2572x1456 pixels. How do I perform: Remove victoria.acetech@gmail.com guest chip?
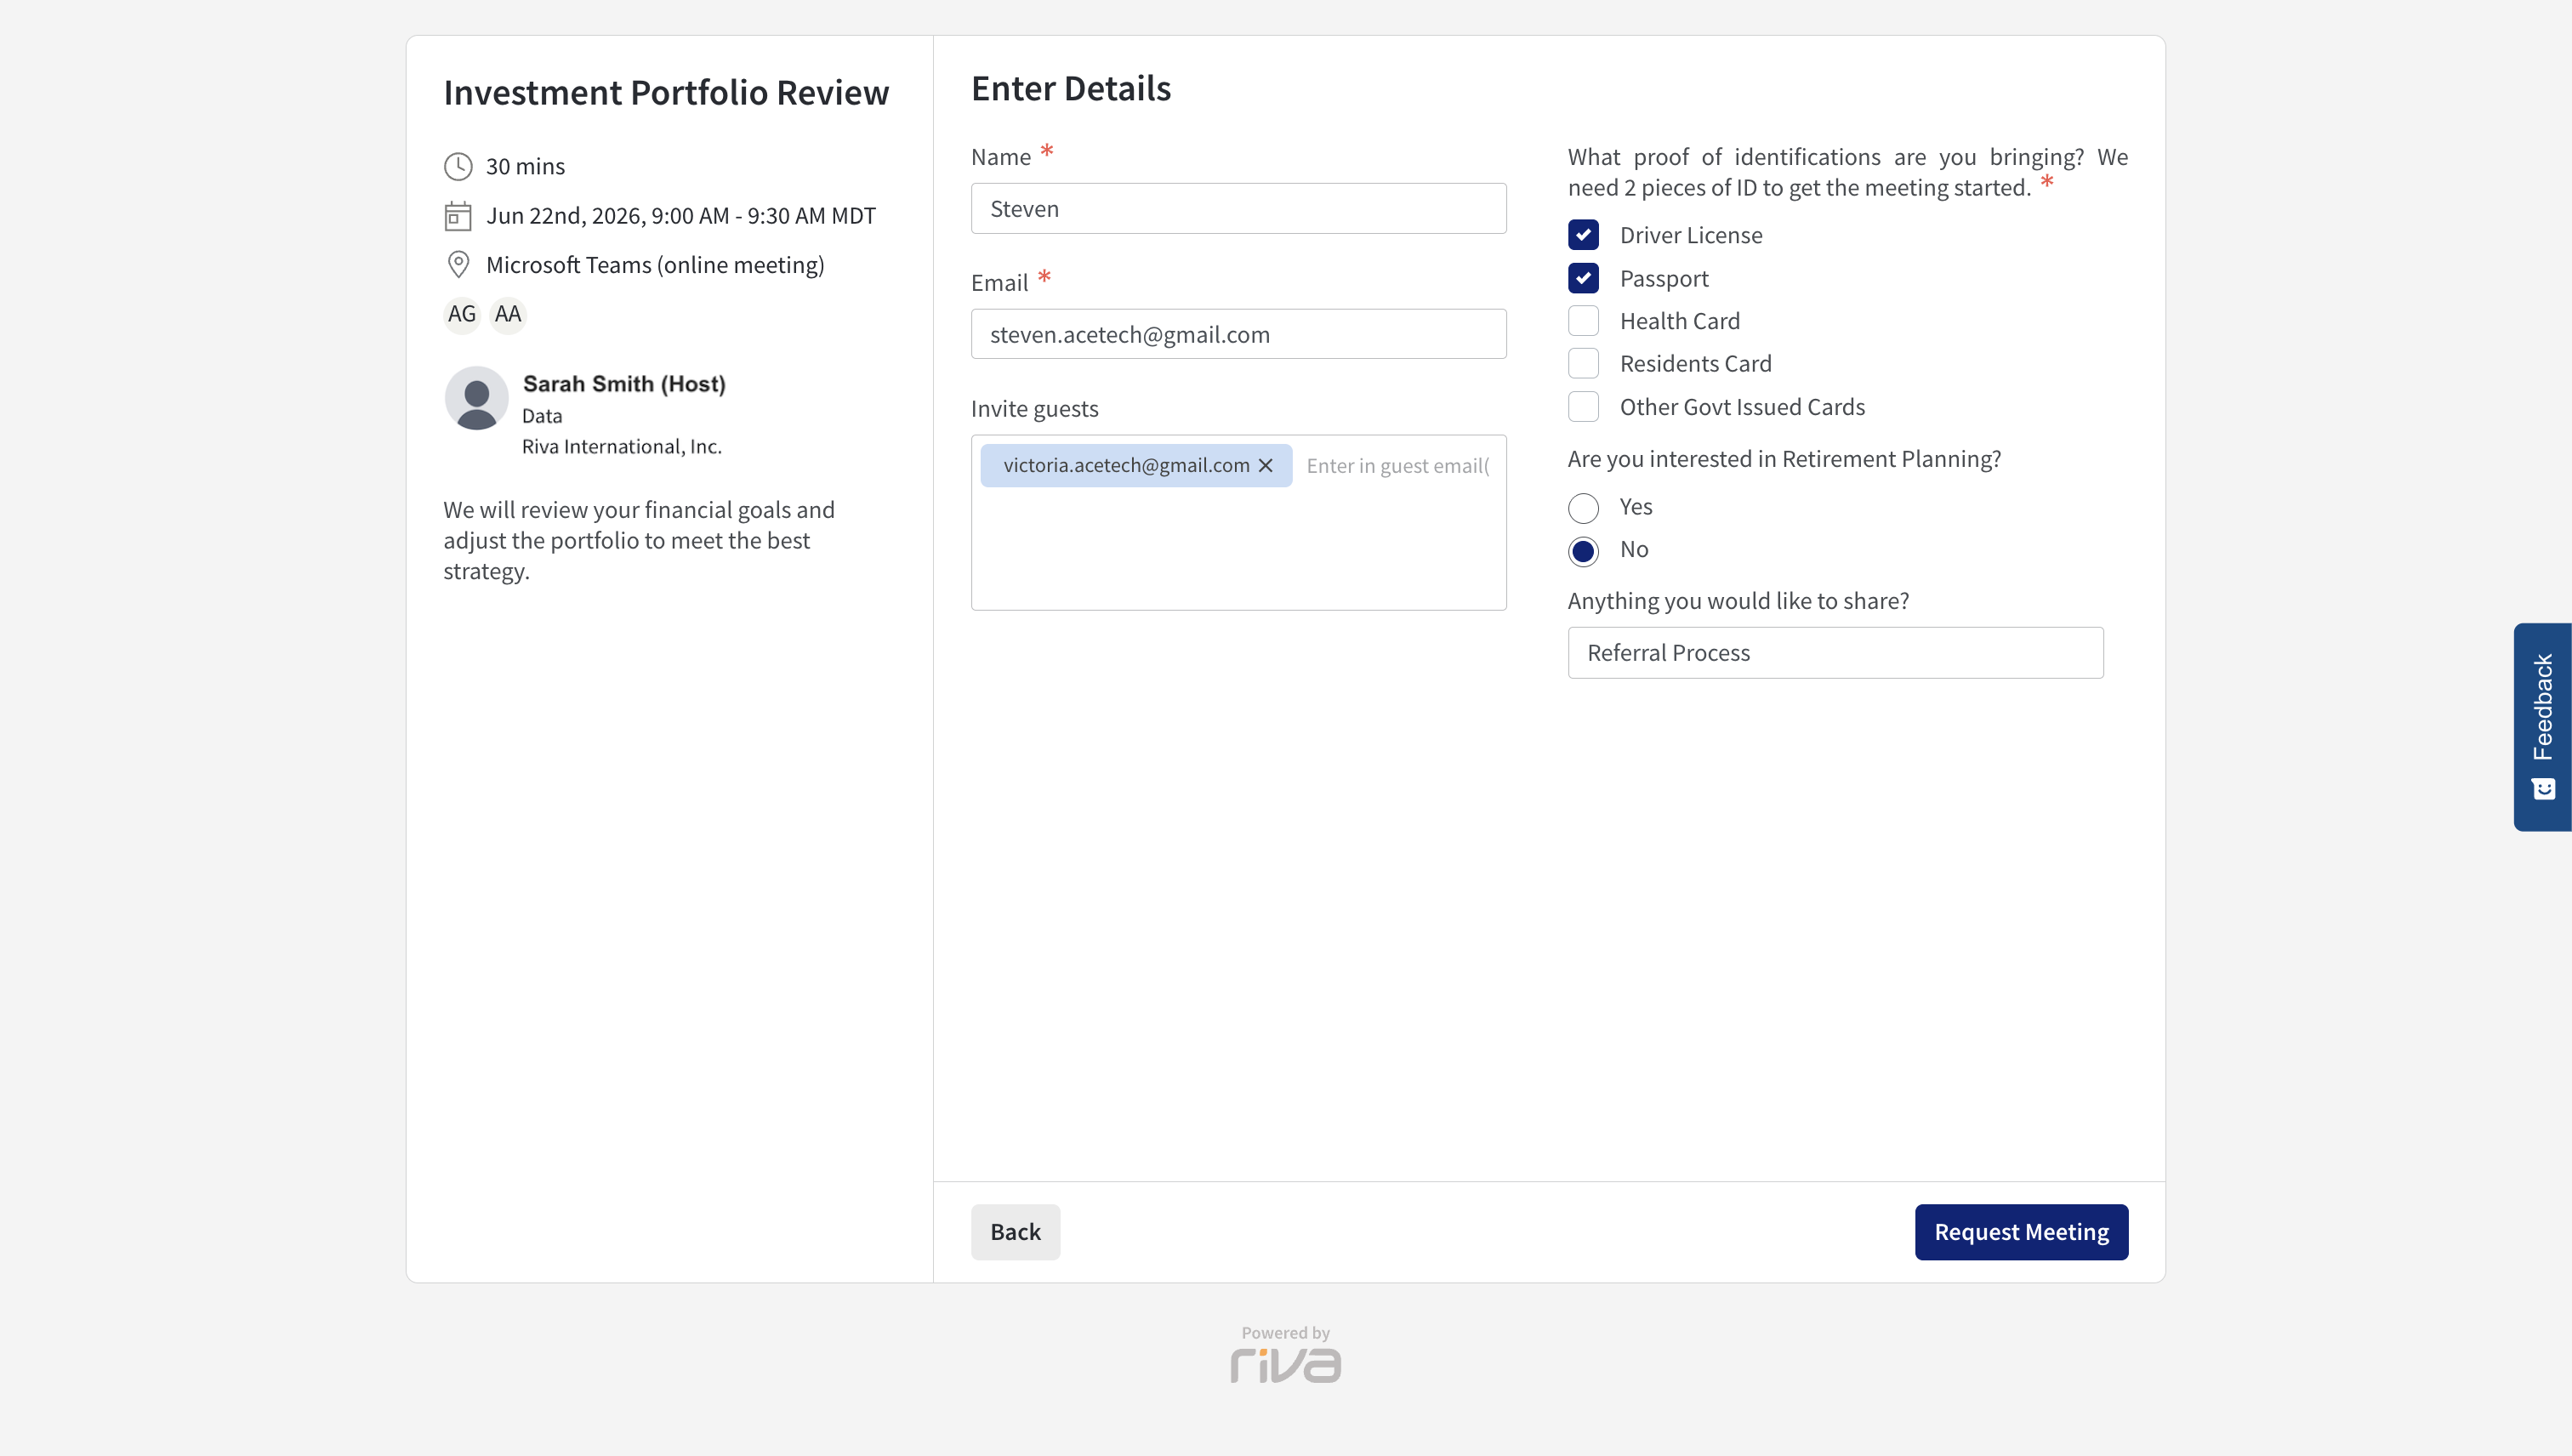[x=1266, y=466]
